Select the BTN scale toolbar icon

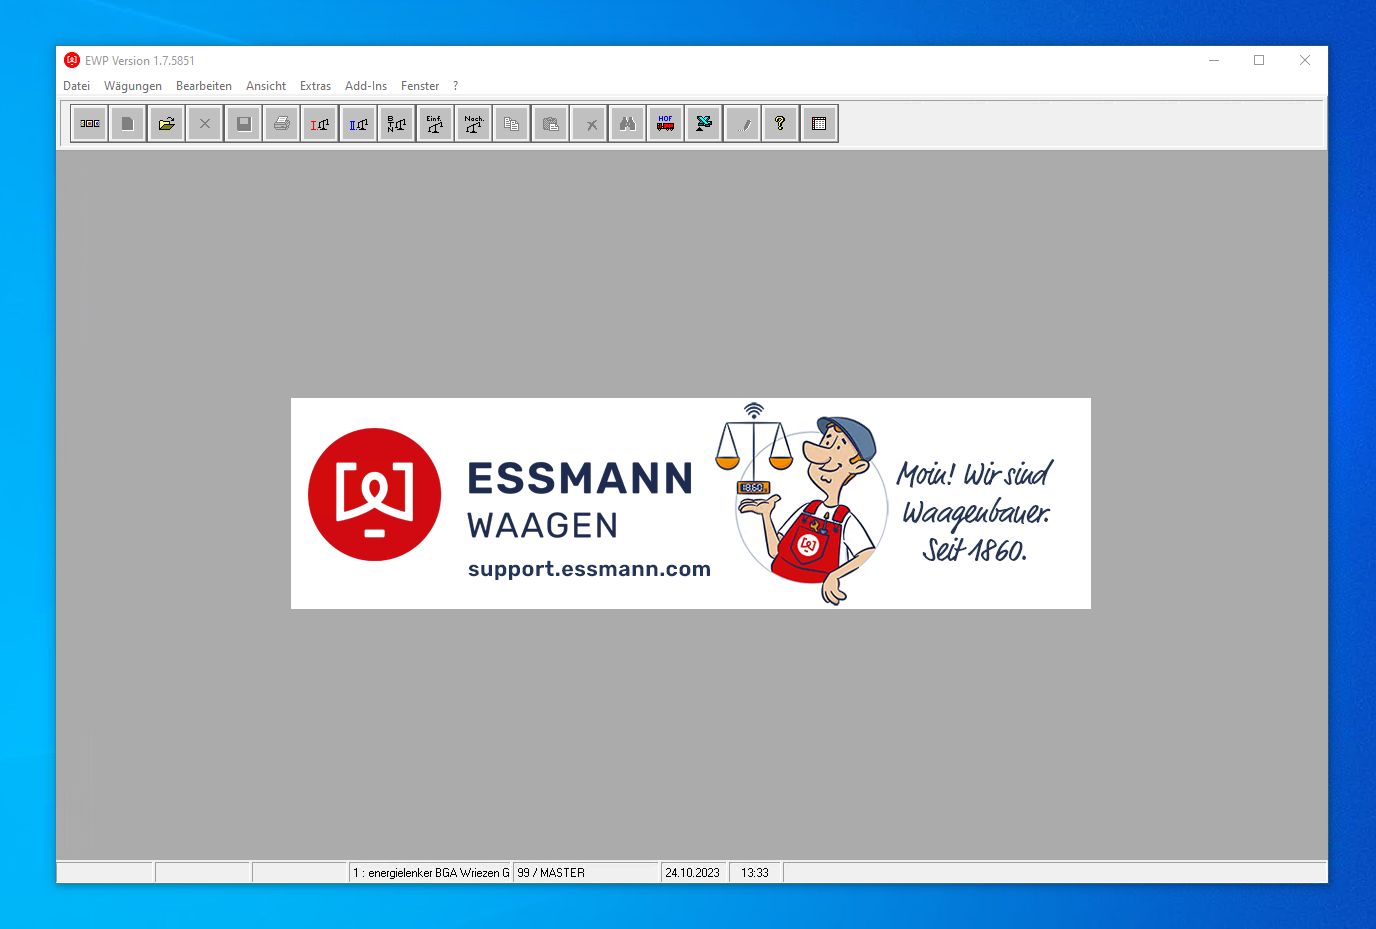[x=397, y=124]
